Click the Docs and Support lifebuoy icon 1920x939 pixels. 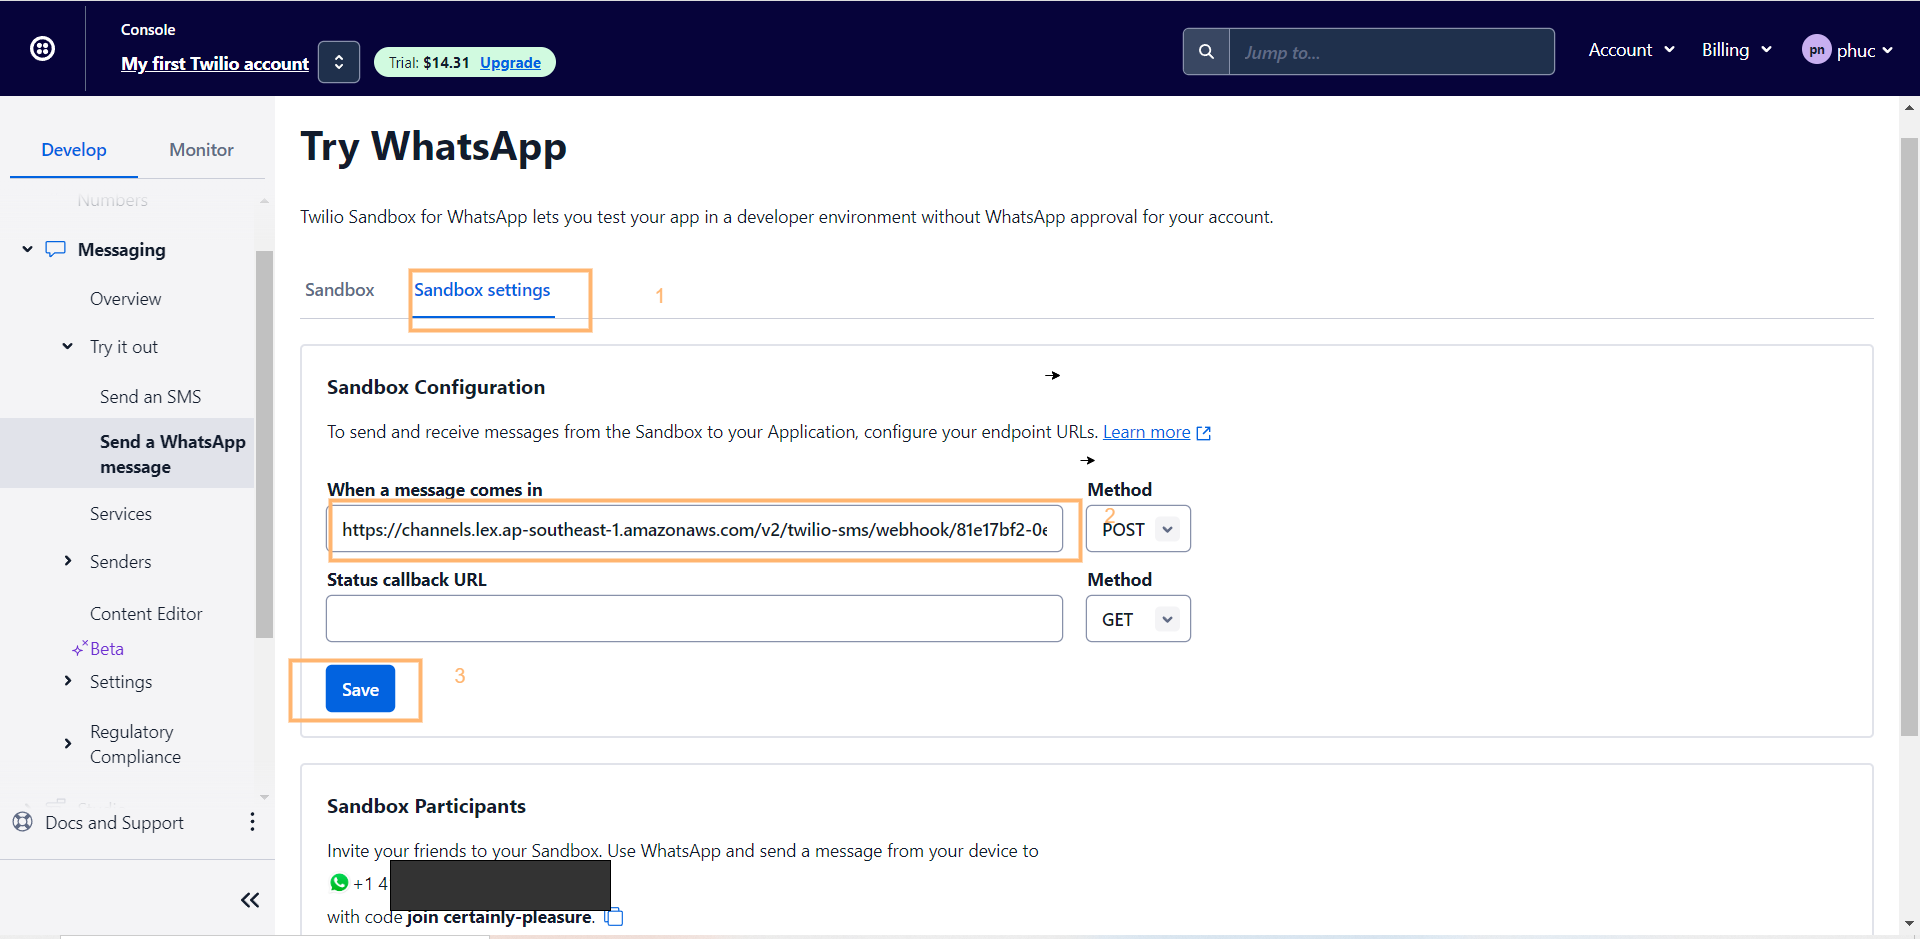click(x=22, y=822)
